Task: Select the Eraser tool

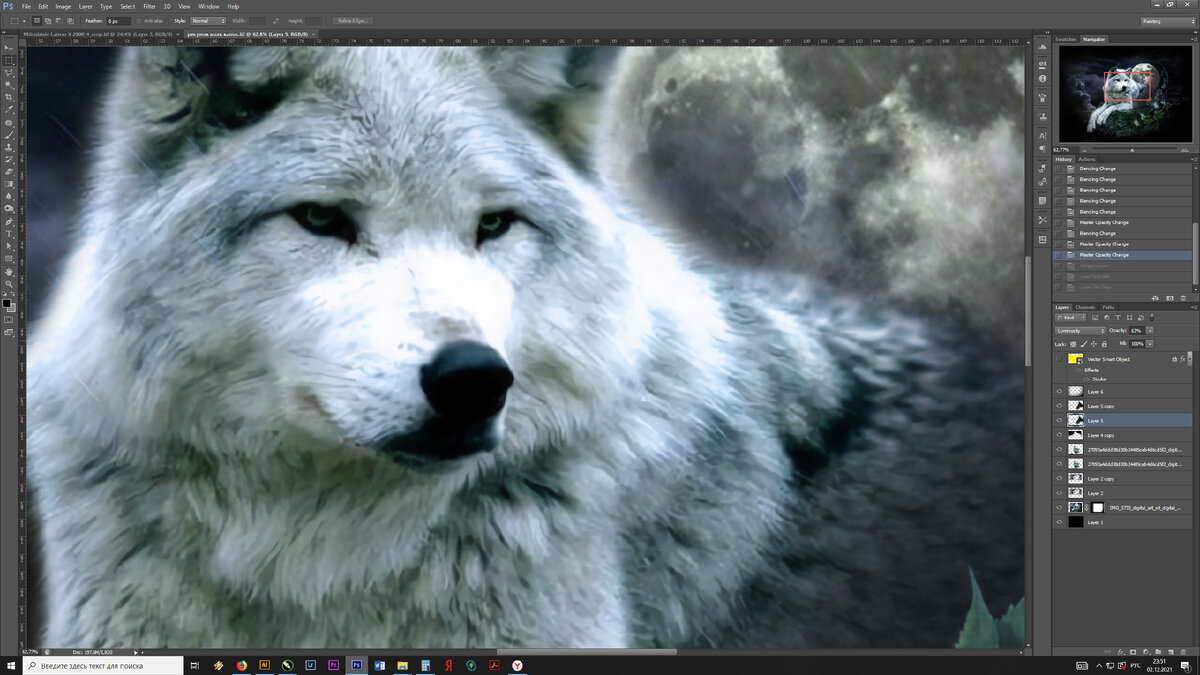Action: click(9, 172)
